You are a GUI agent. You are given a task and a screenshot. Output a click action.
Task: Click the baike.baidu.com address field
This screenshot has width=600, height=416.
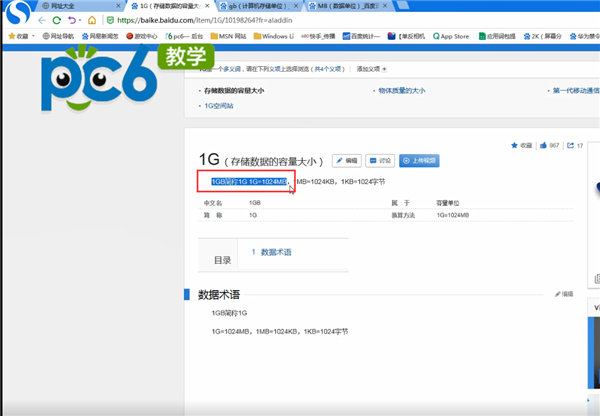tap(205, 20)
